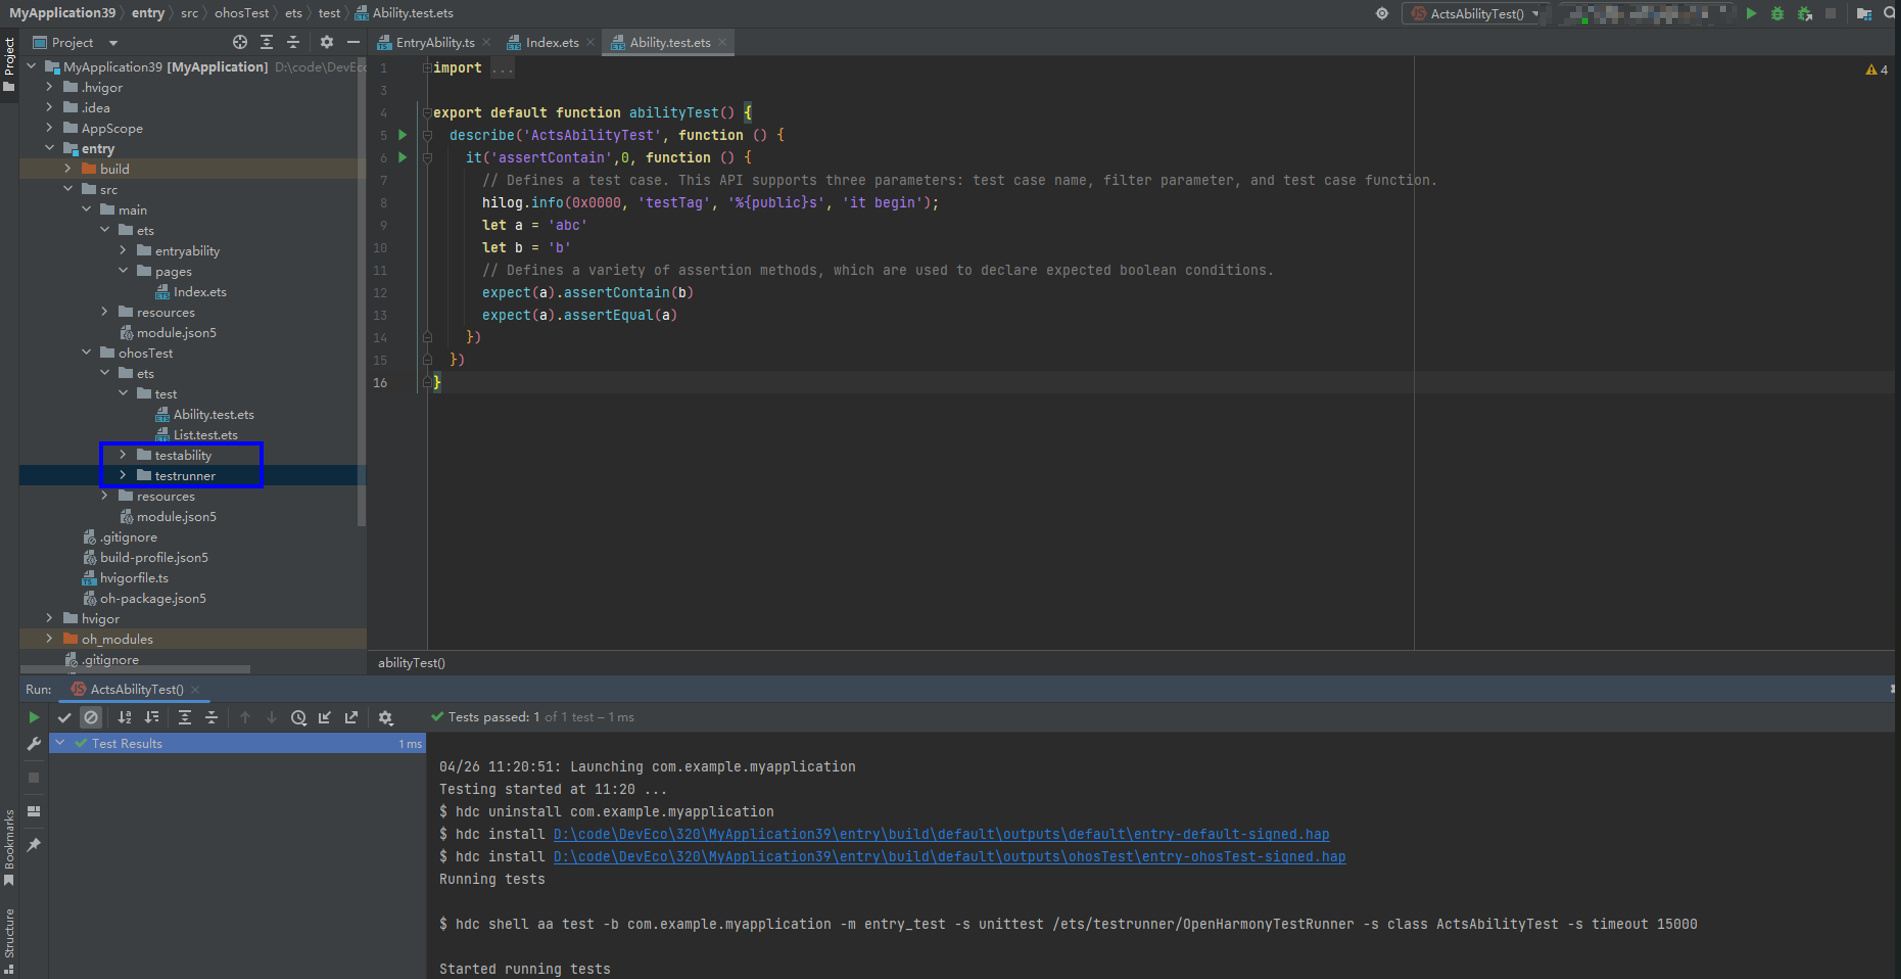Run the describe 'ActsAbilityTest' gutter arrow
The height and width of the screenshot is (979, 1901).
click(403, 135)
